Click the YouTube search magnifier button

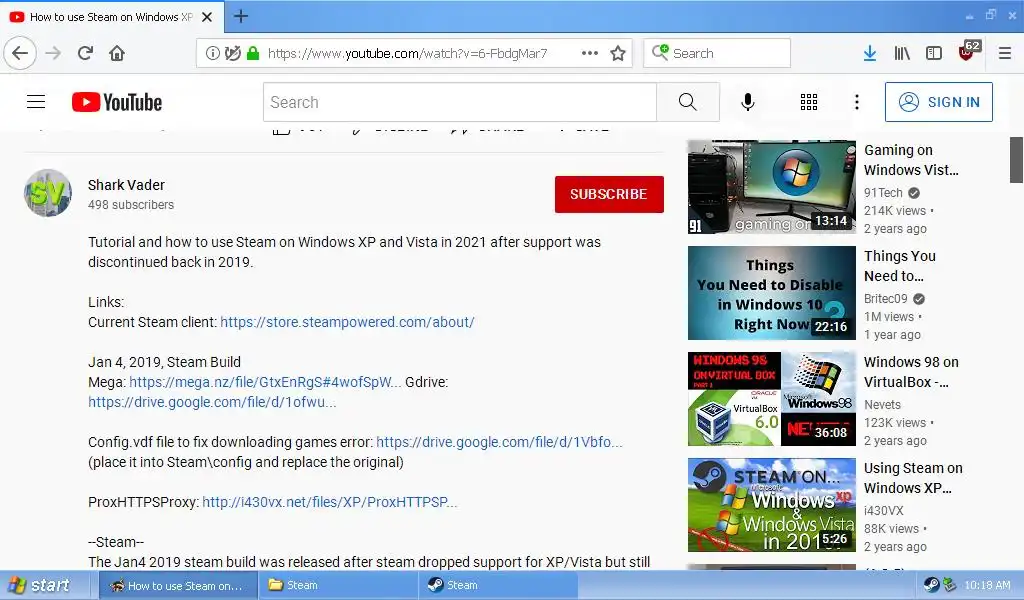688,102
